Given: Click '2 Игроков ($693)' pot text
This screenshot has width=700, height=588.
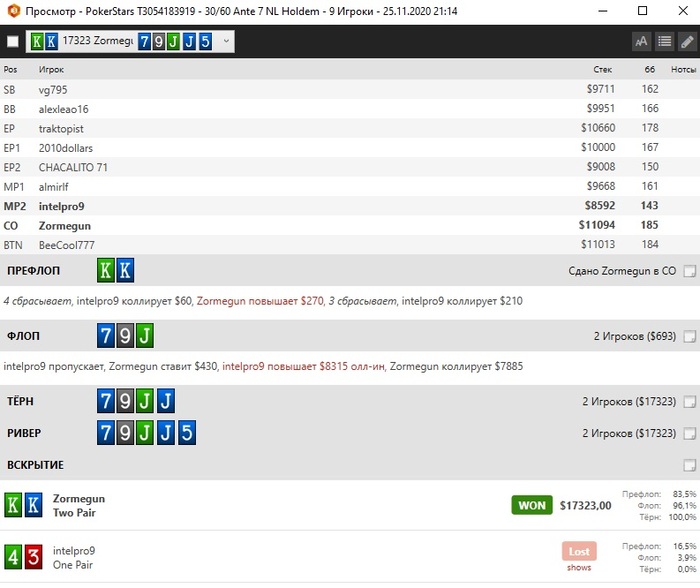Looking at the screenshot, I should pos(634,336).
